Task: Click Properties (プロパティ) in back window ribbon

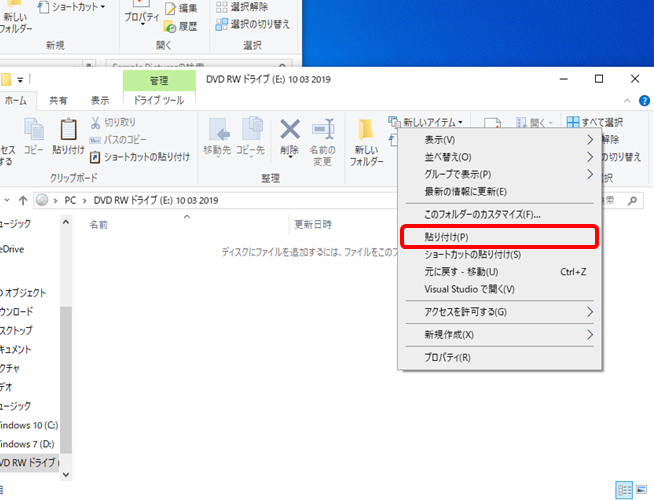Action: click(x=141, y=13)
